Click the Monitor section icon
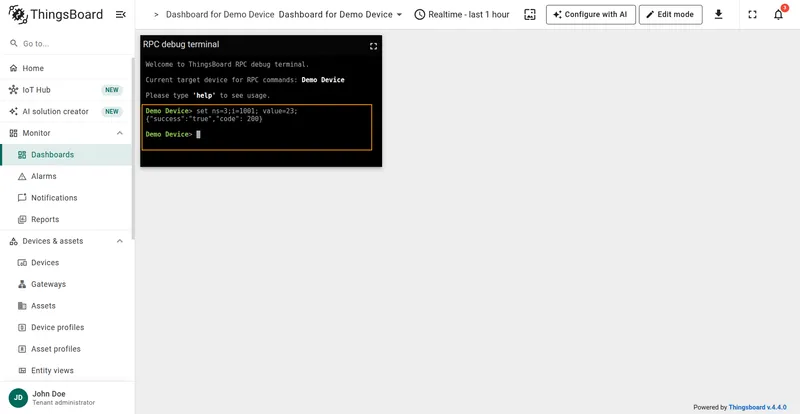 (x=13, y=133)
